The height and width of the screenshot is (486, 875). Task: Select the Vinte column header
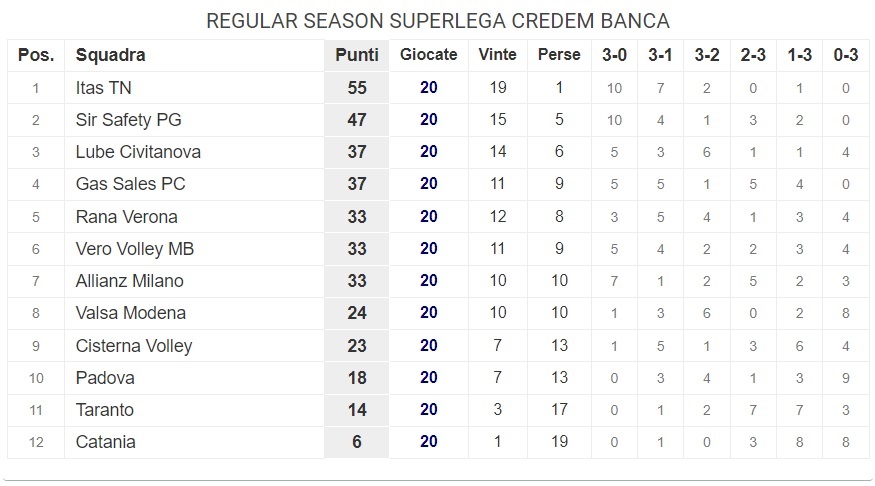pos(497,55)
